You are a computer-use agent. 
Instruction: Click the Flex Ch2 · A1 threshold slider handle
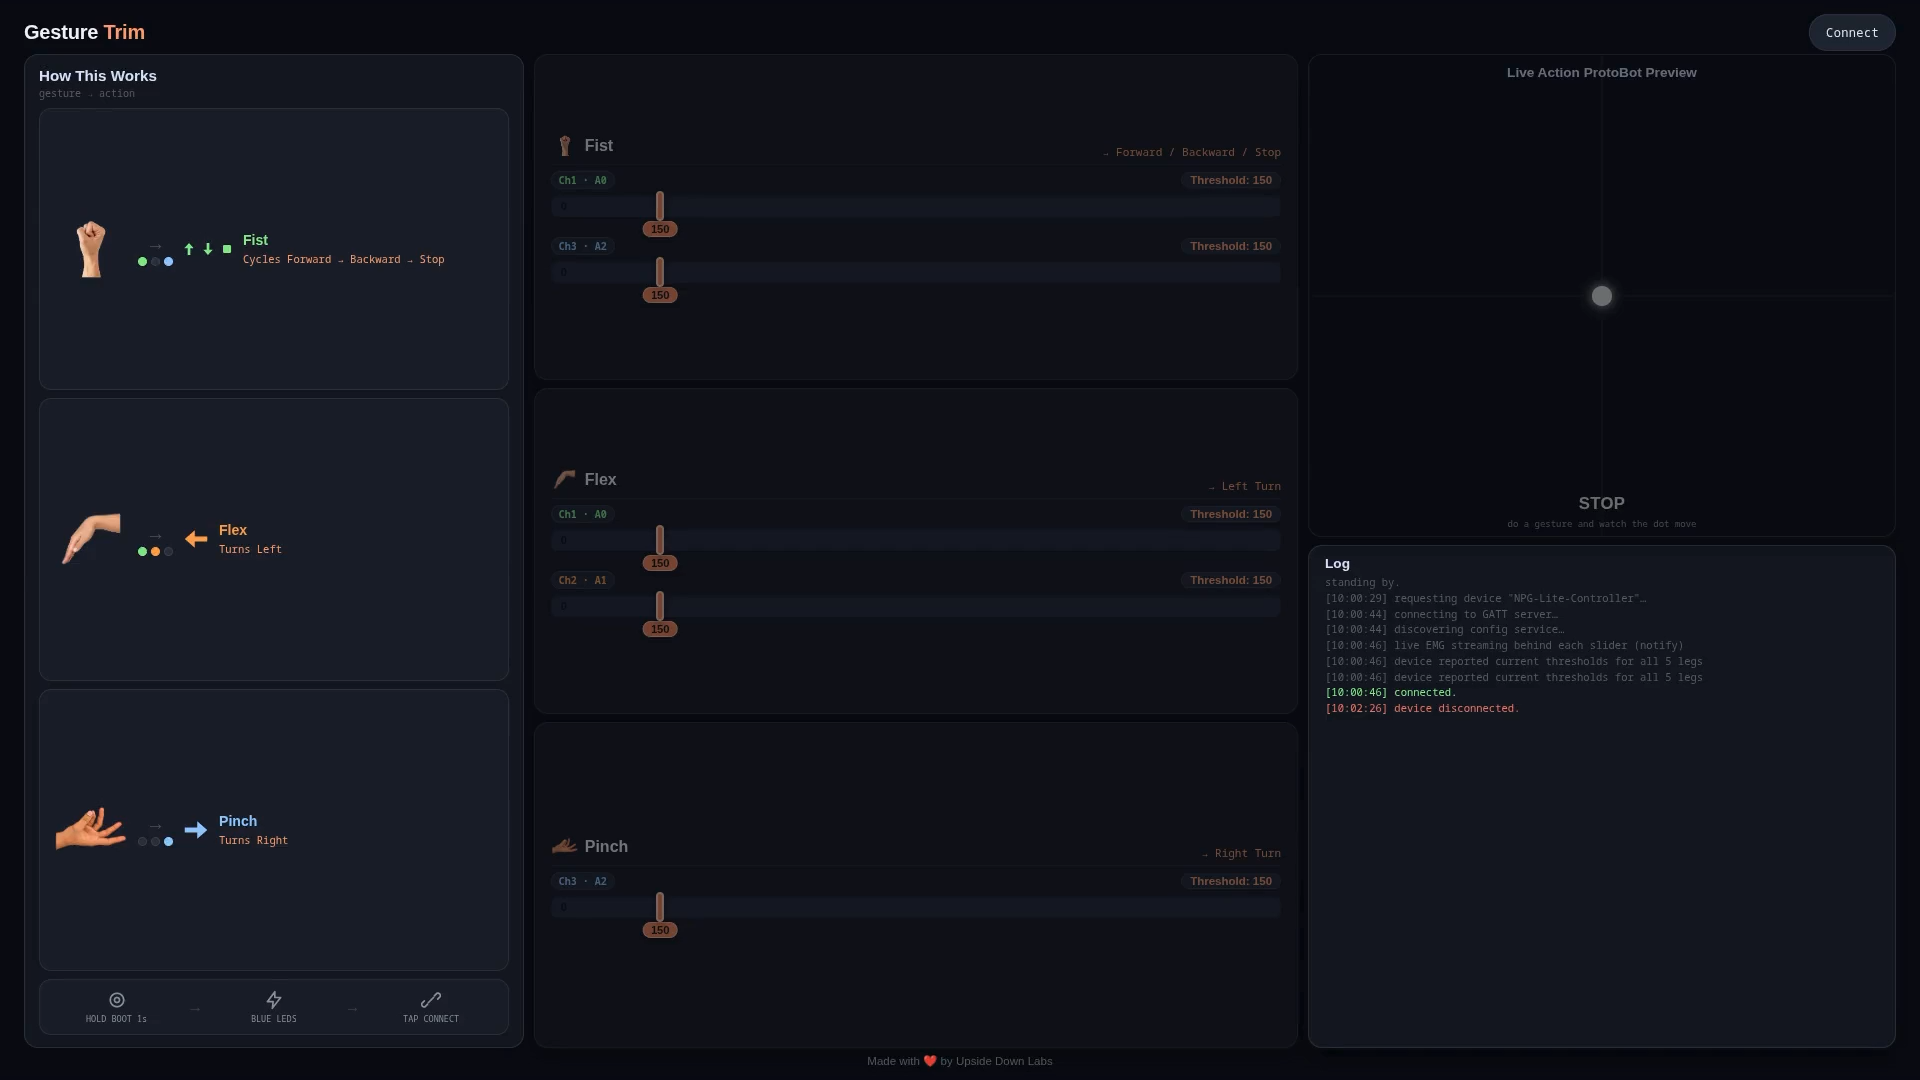click(660, 606)
